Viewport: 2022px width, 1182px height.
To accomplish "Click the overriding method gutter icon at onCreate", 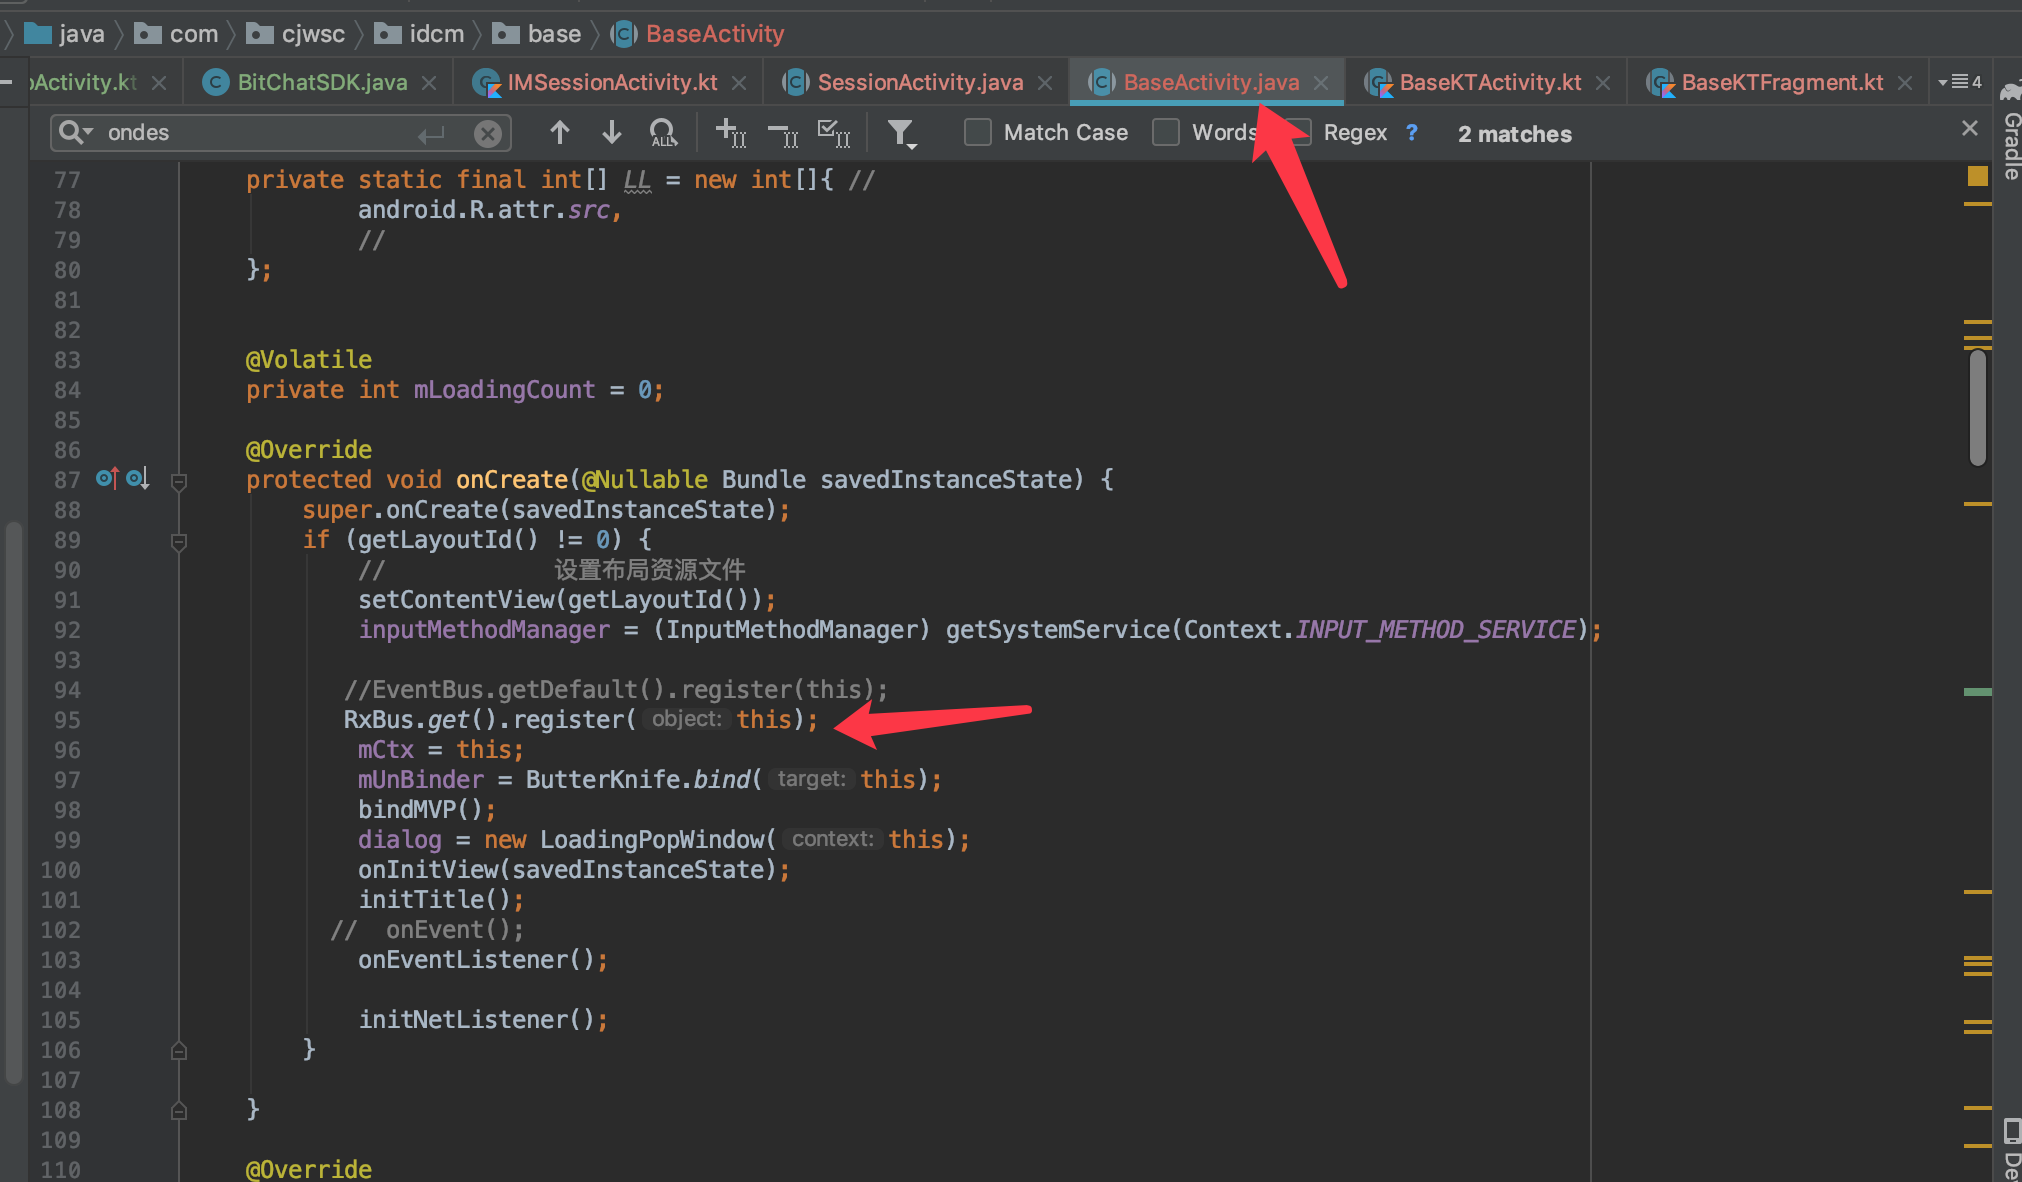I will coord(107,479).
